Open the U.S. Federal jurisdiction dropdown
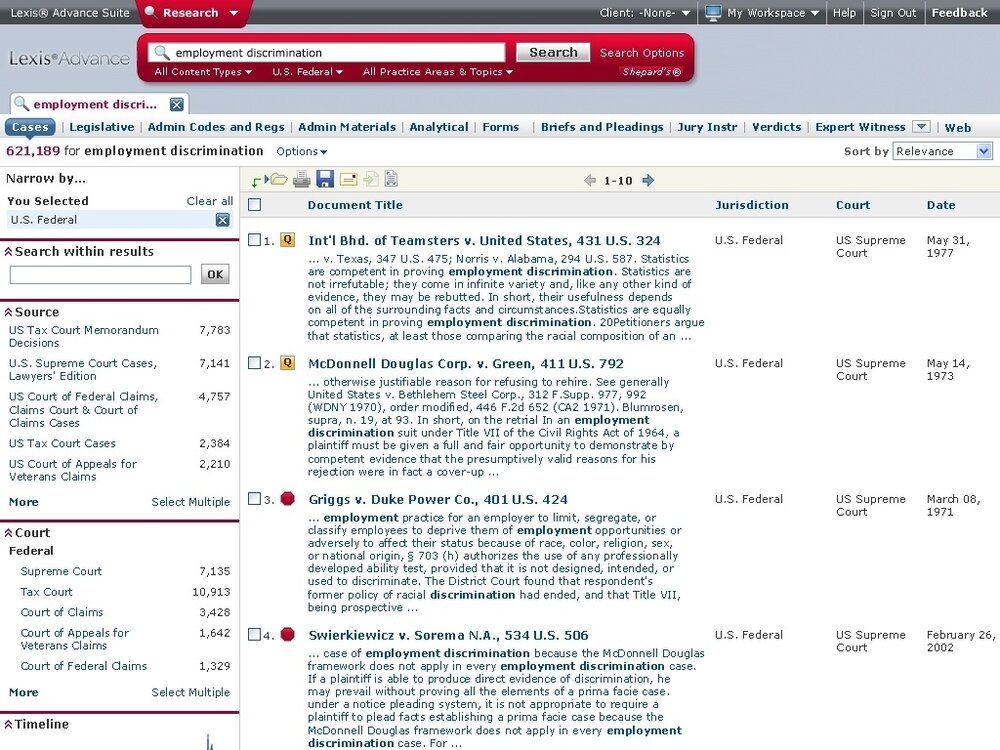Image resolution: width=1000 pixels, height=750 pixels. (307, 72)
